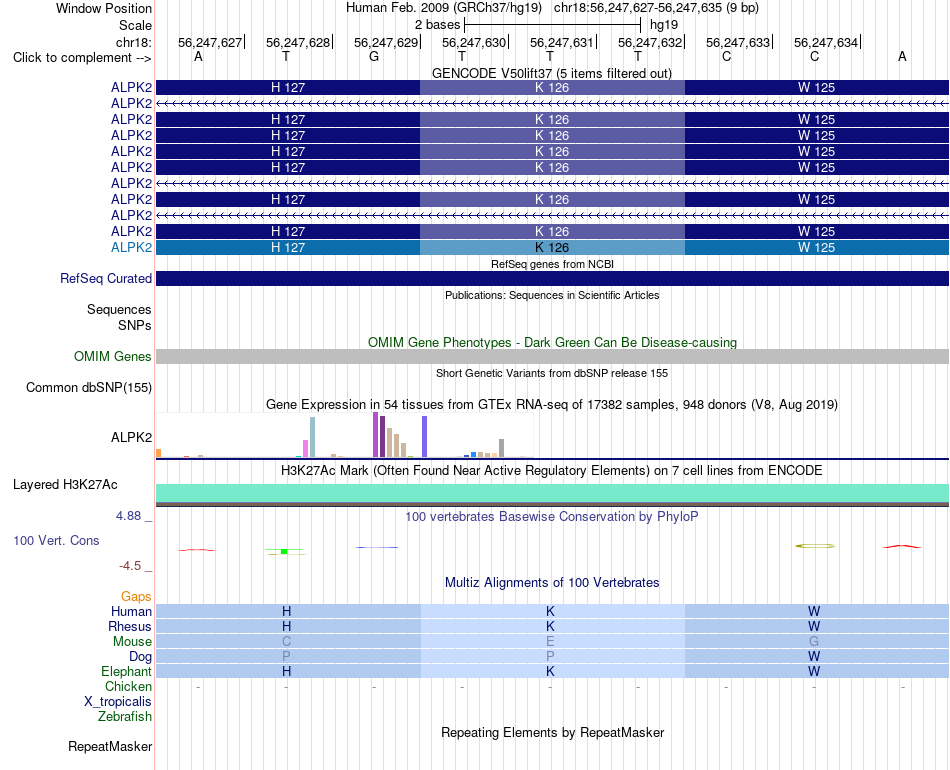Image resolution: width=950 pixels, height=770 pixels.
Task: Click the Window Position label
Action: (104, 8)
